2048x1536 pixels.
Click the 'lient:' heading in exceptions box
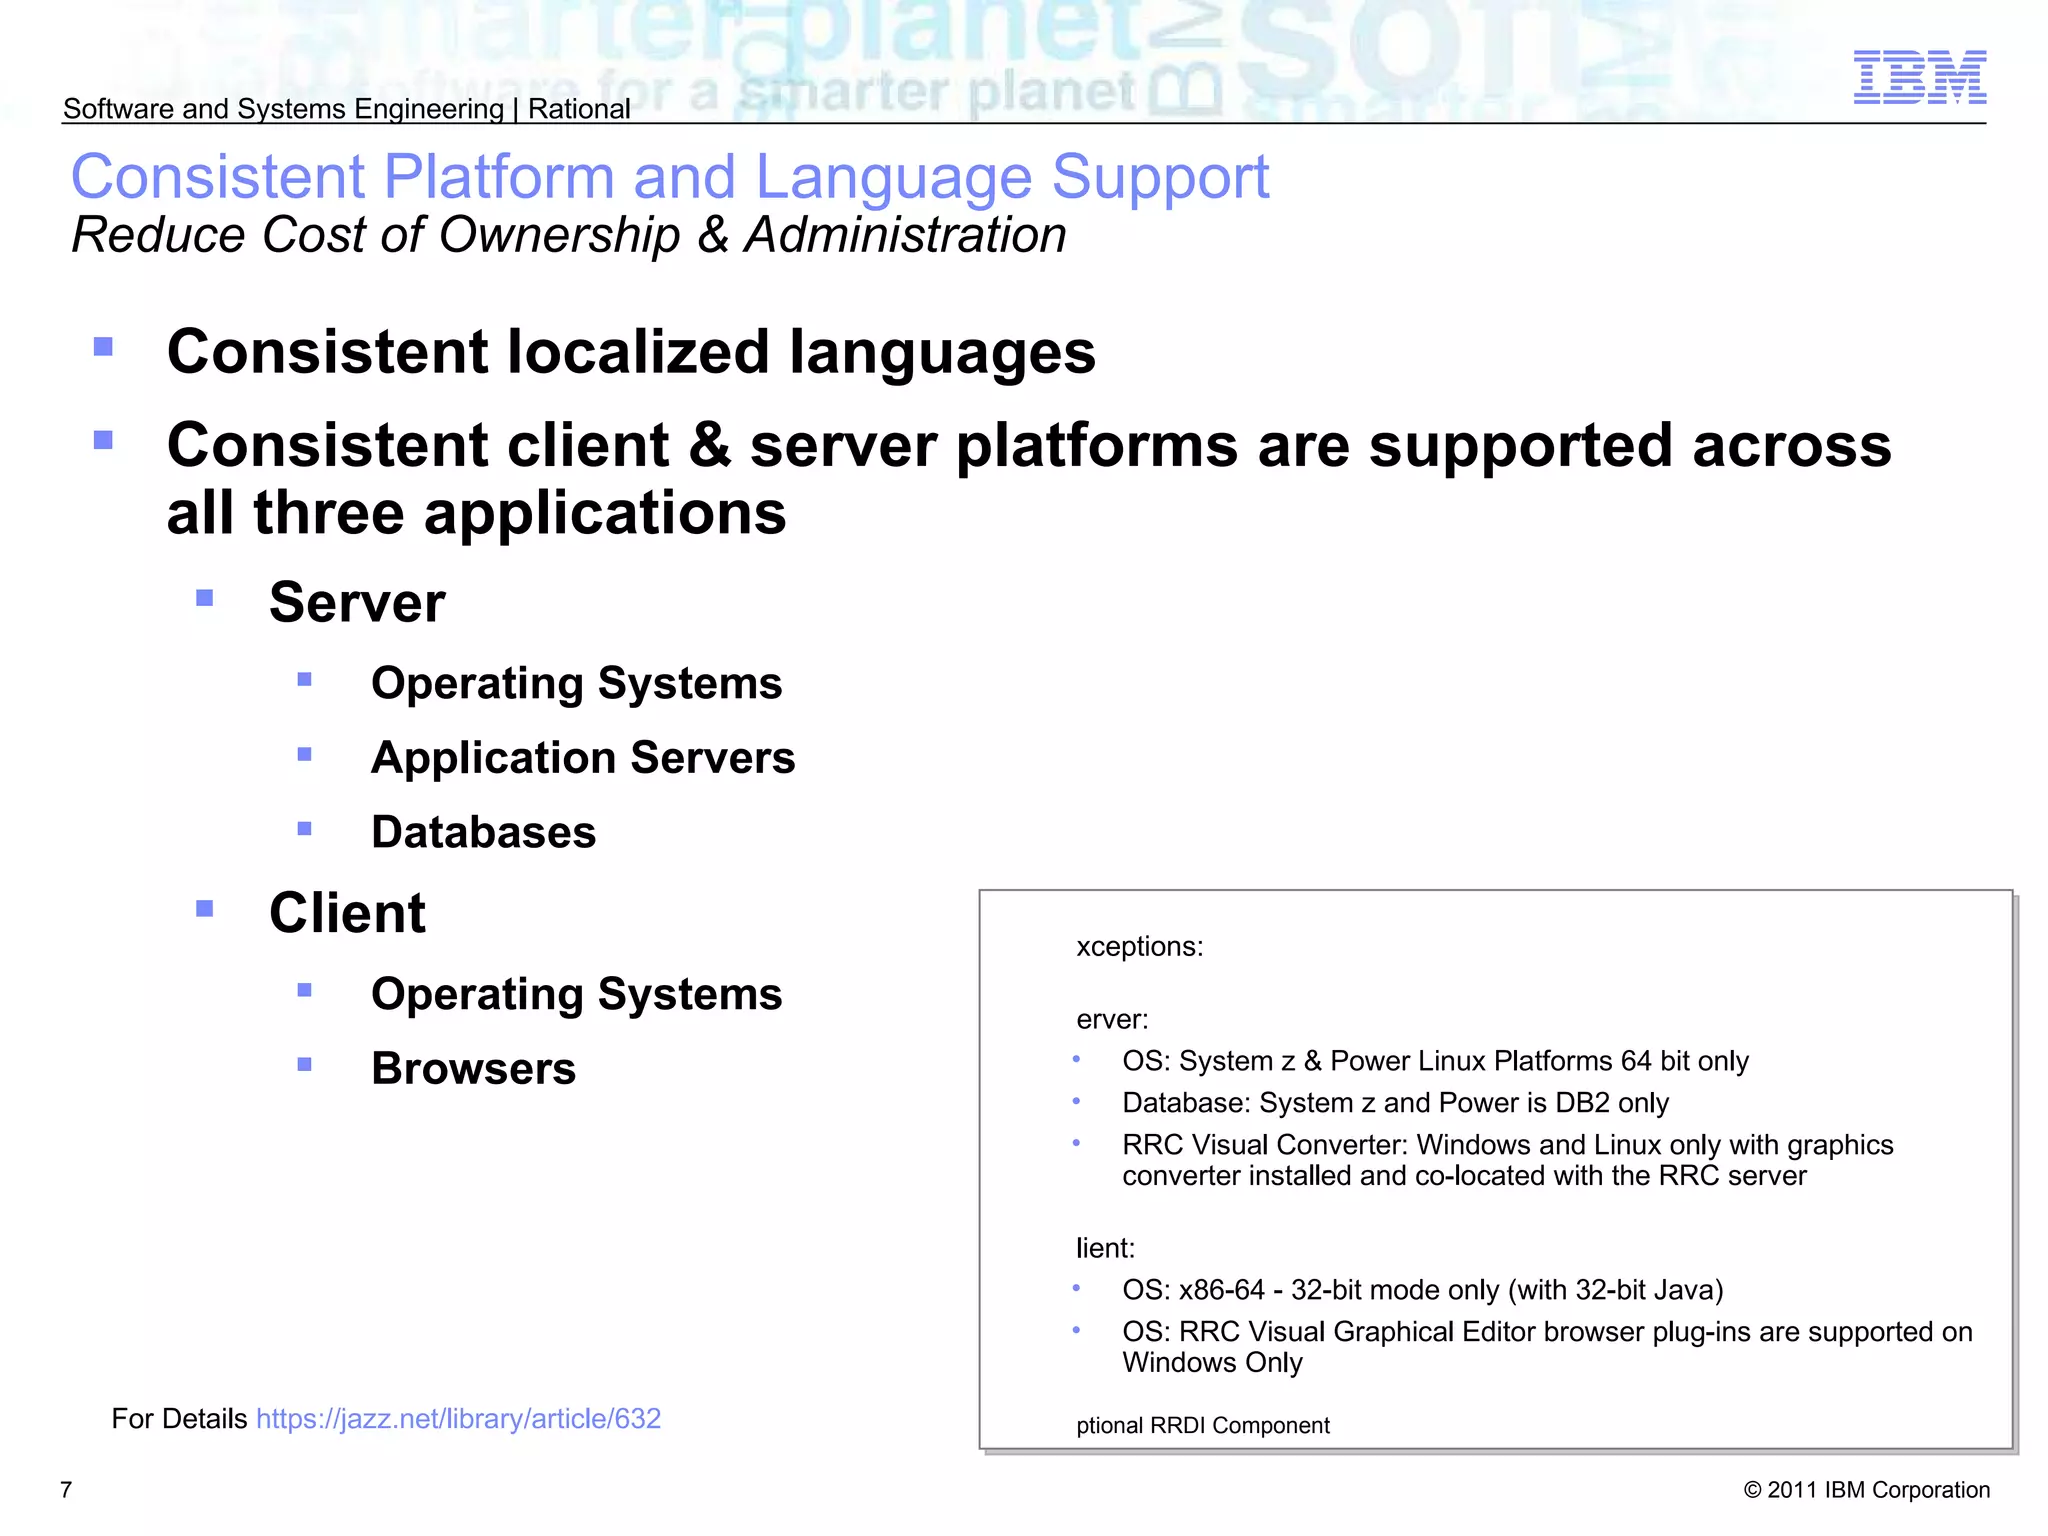pos(1105,1249)
